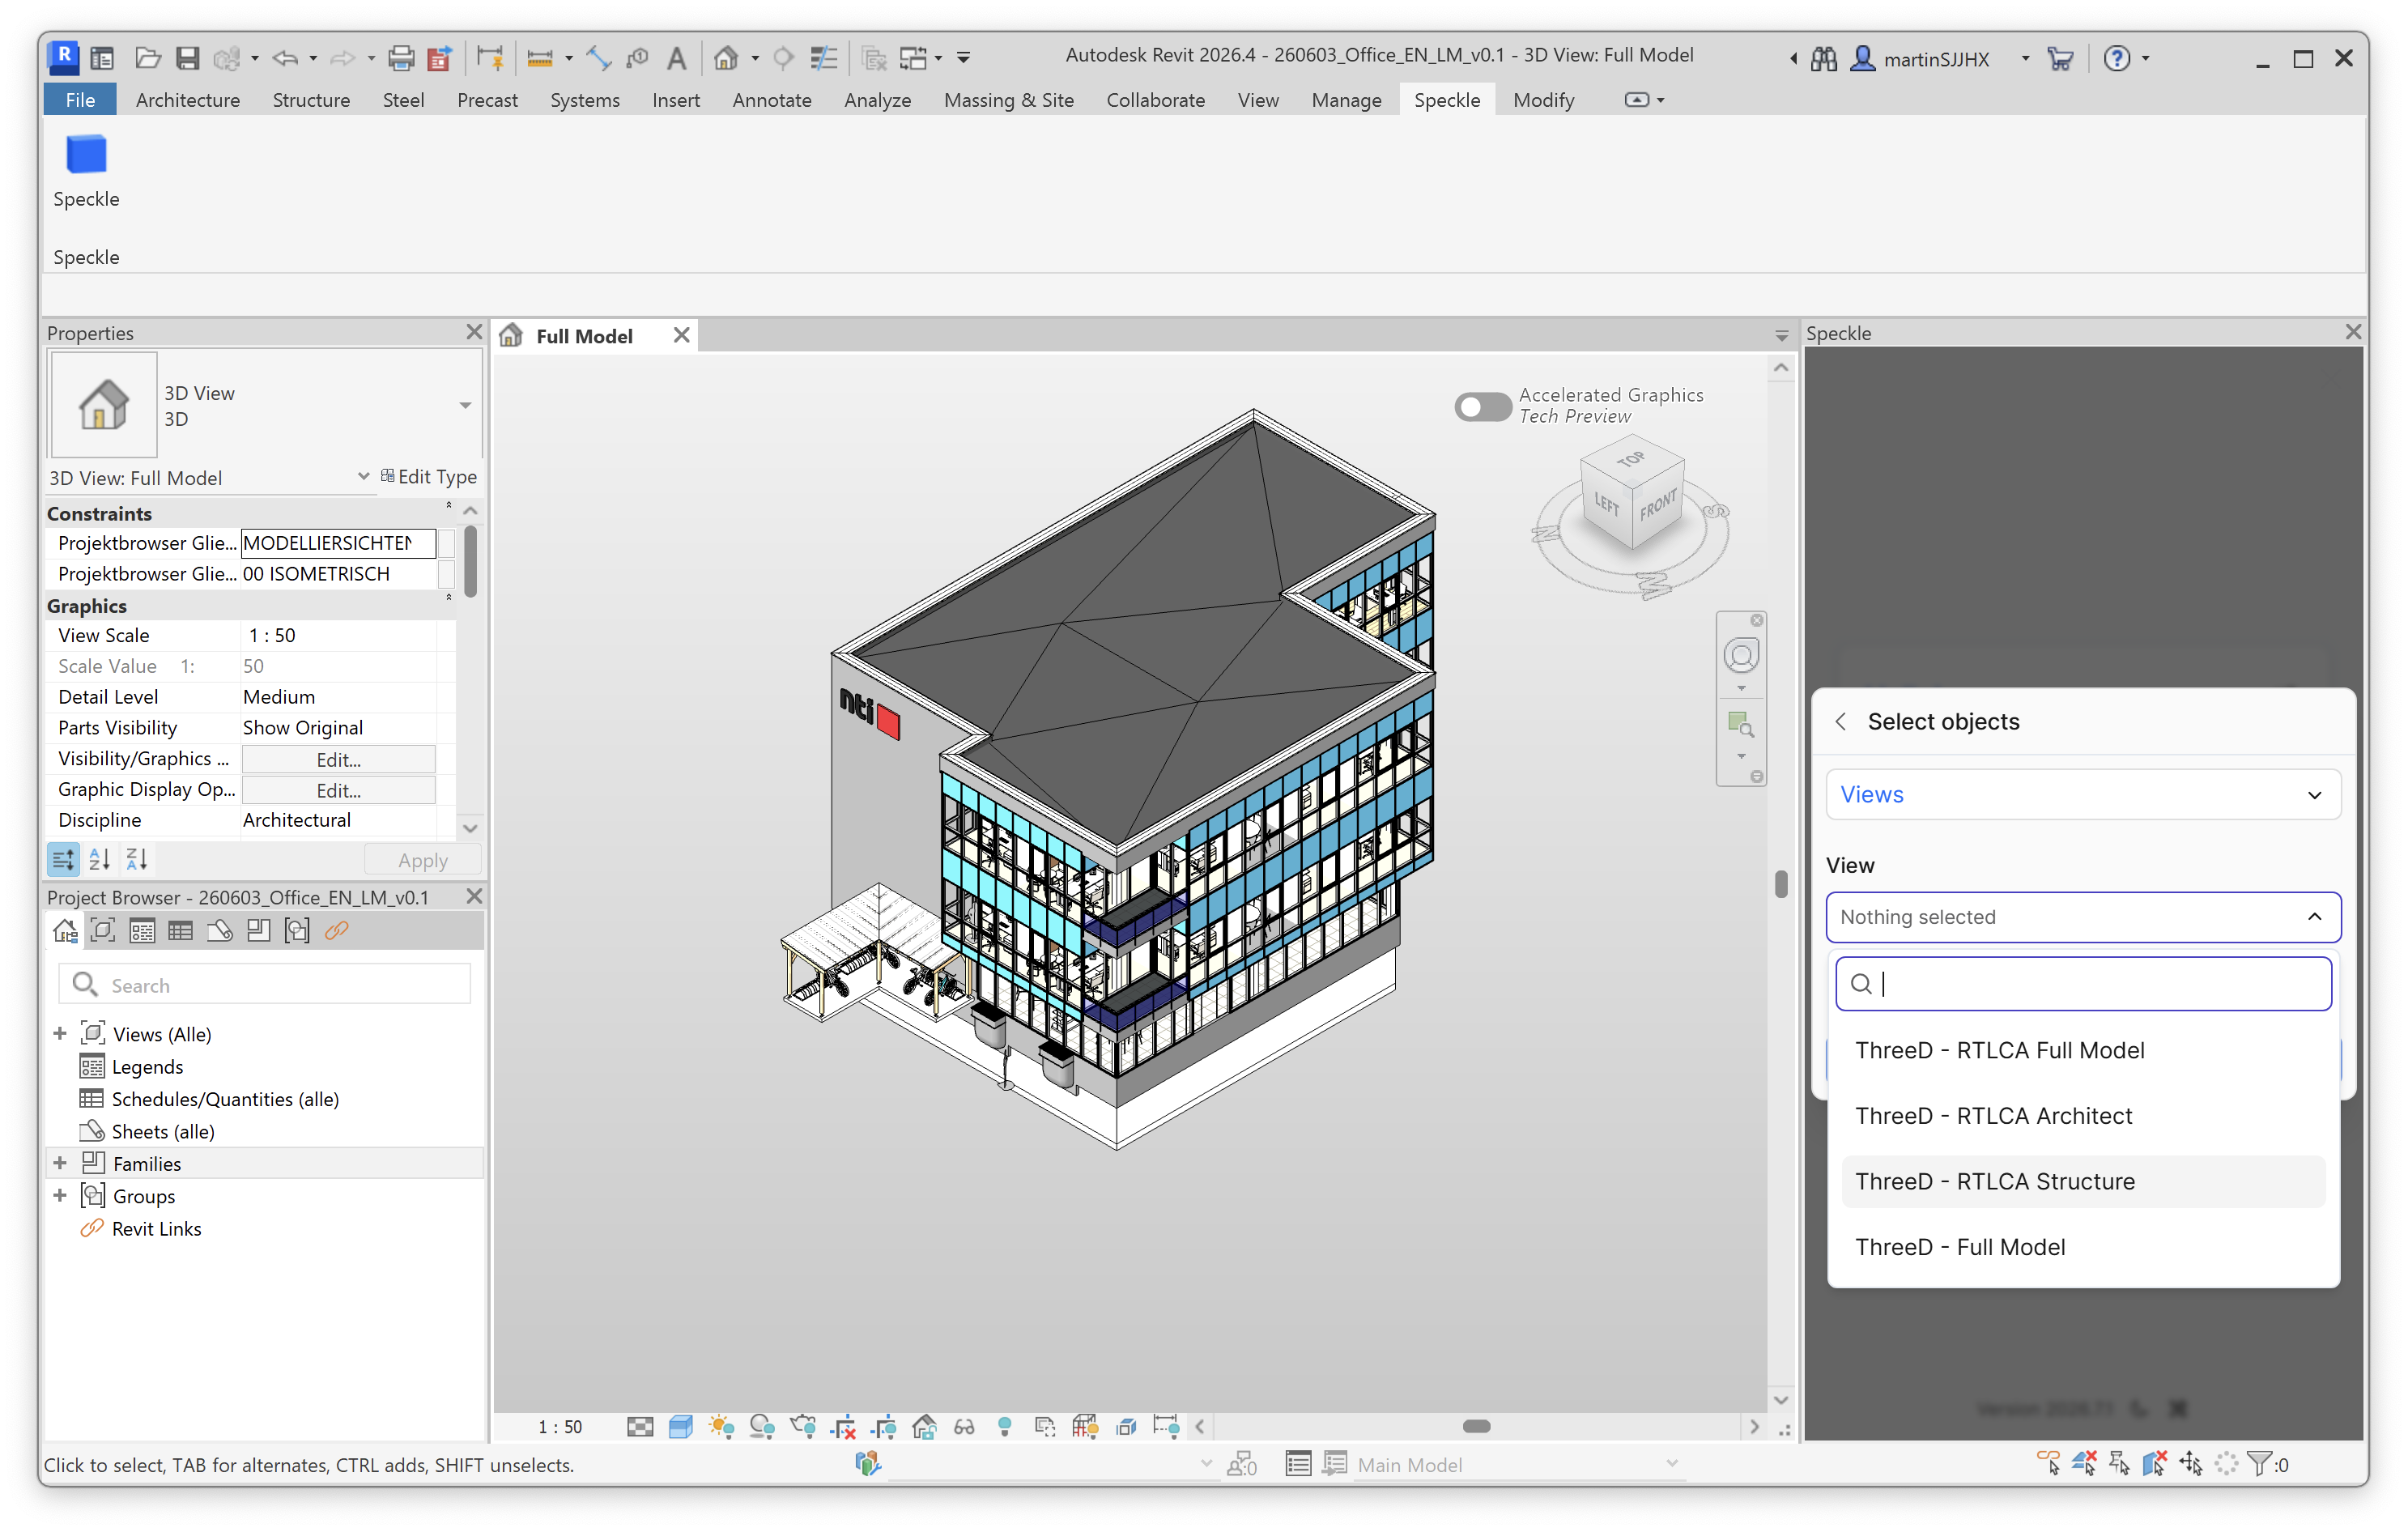
Task: Toggle sort ascending button in Properties
Action: point(100,859)
